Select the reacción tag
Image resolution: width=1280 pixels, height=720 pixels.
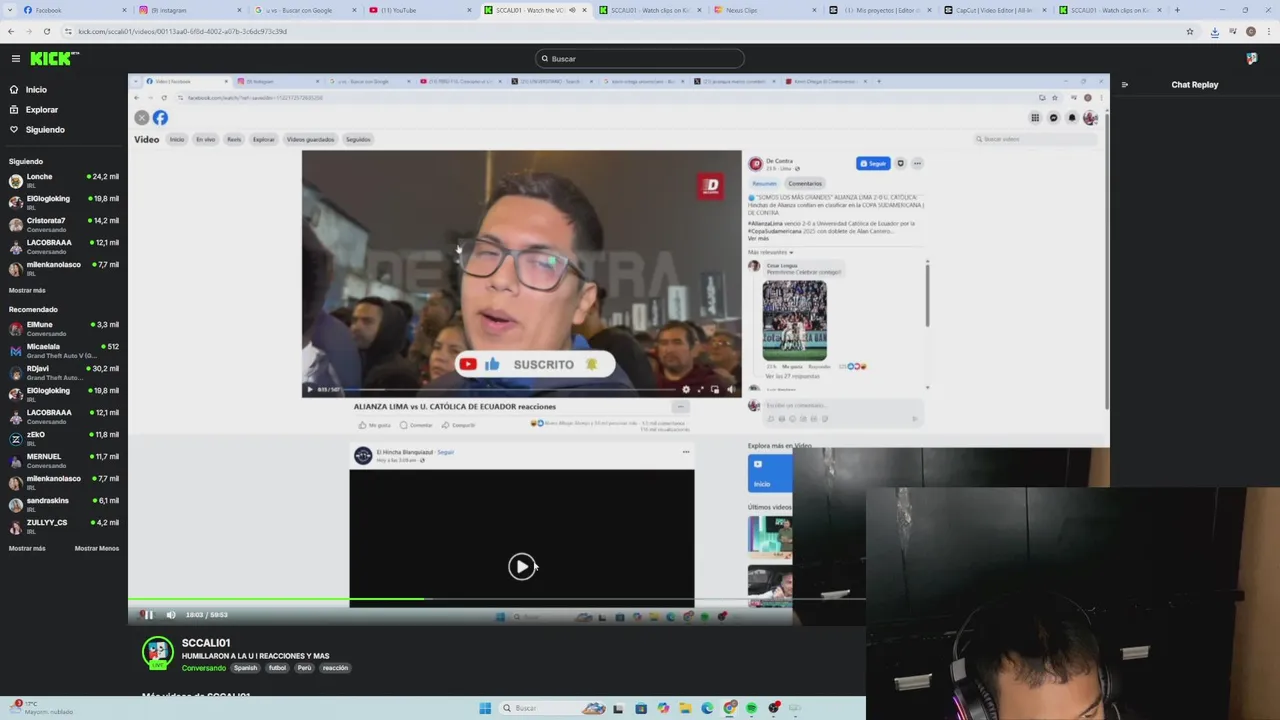[335, 668]
